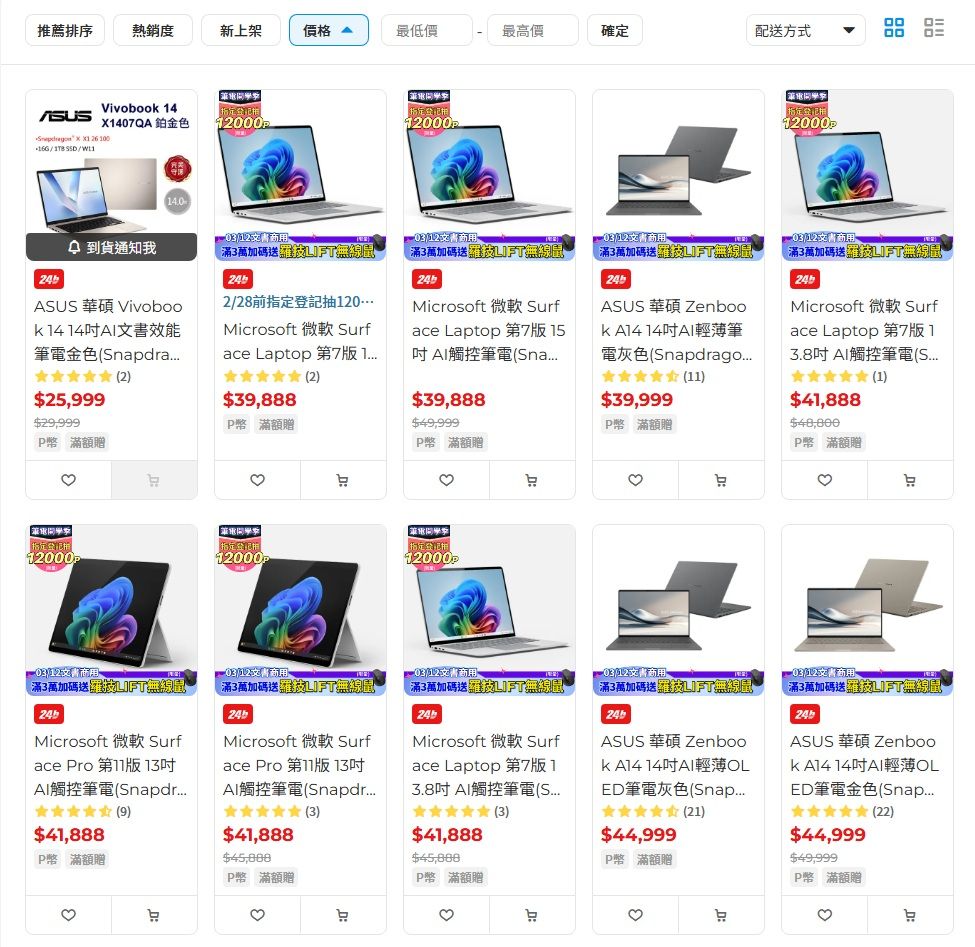The width and height of the screenshot is (975, 947).
Task: Focus the 最低價 input field
Action: 427,30
